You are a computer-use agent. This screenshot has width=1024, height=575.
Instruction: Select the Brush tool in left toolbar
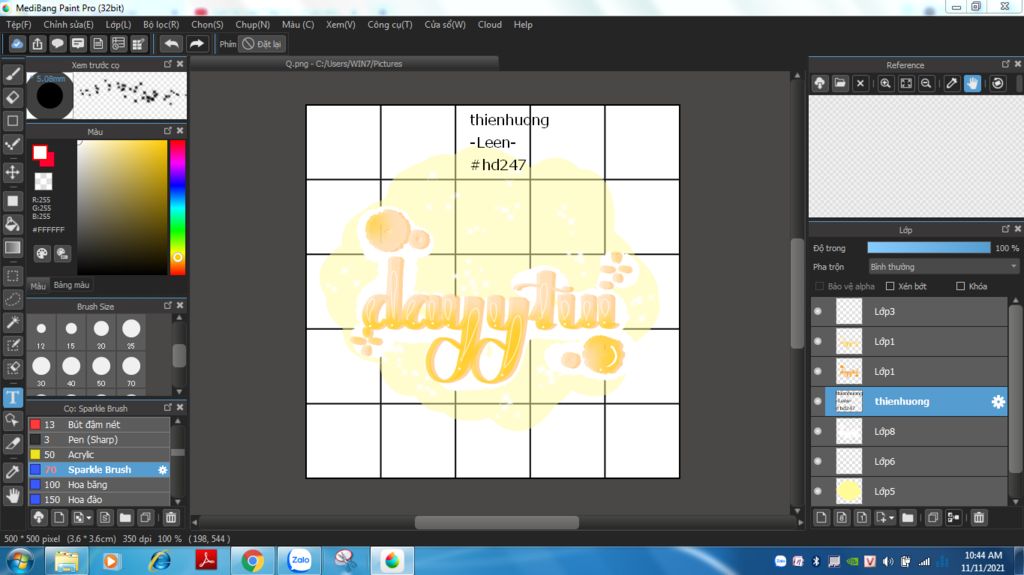pos(12,74)
